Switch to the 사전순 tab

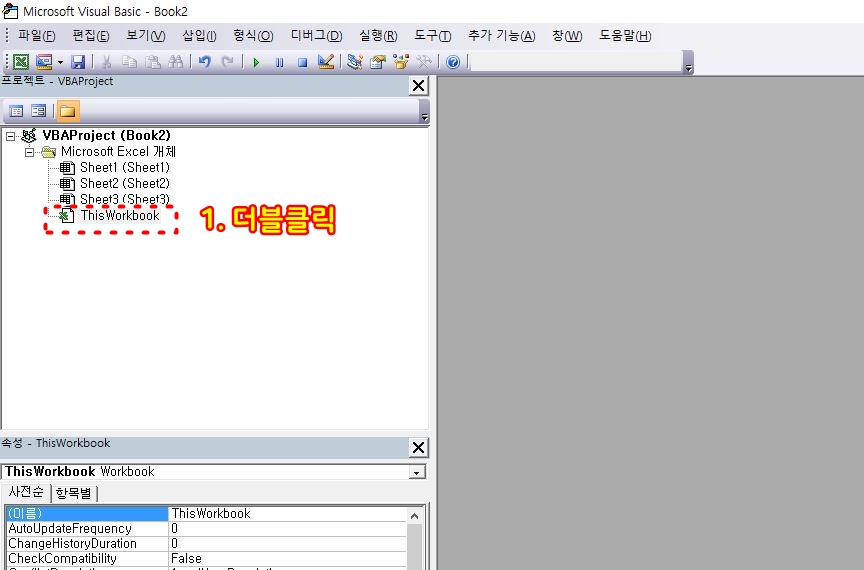26,492
